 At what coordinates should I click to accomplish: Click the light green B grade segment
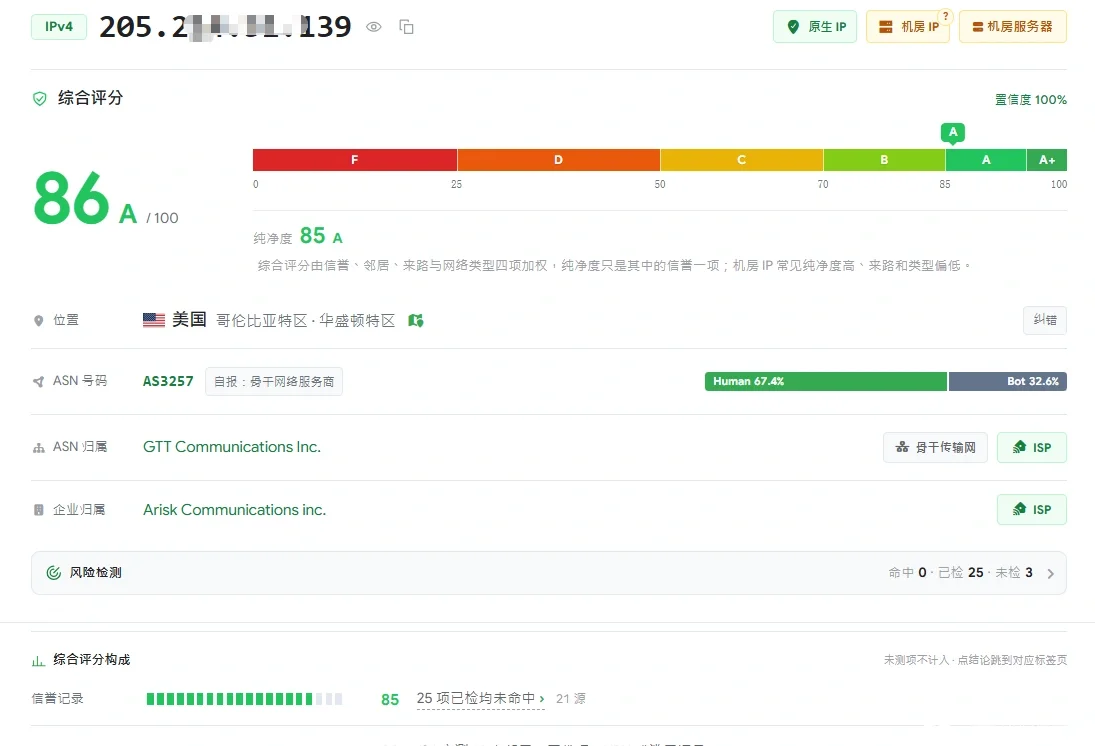click(x=884, y=160)
